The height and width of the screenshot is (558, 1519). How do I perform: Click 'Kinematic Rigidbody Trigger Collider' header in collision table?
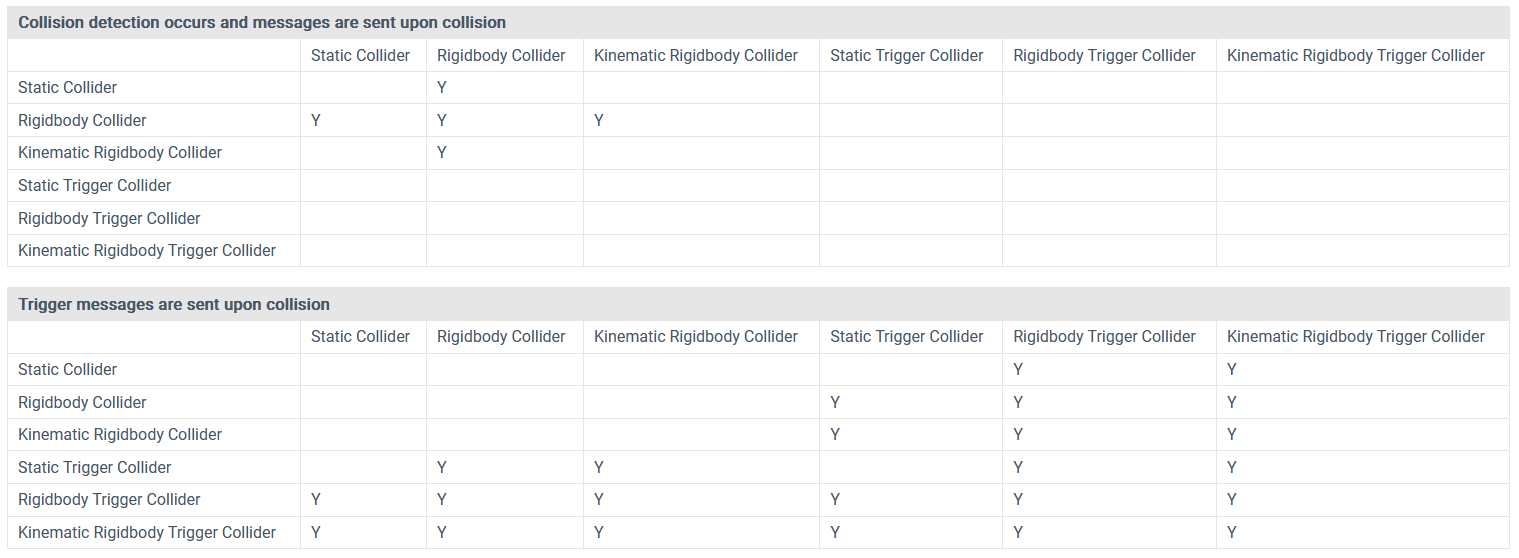1356,56
